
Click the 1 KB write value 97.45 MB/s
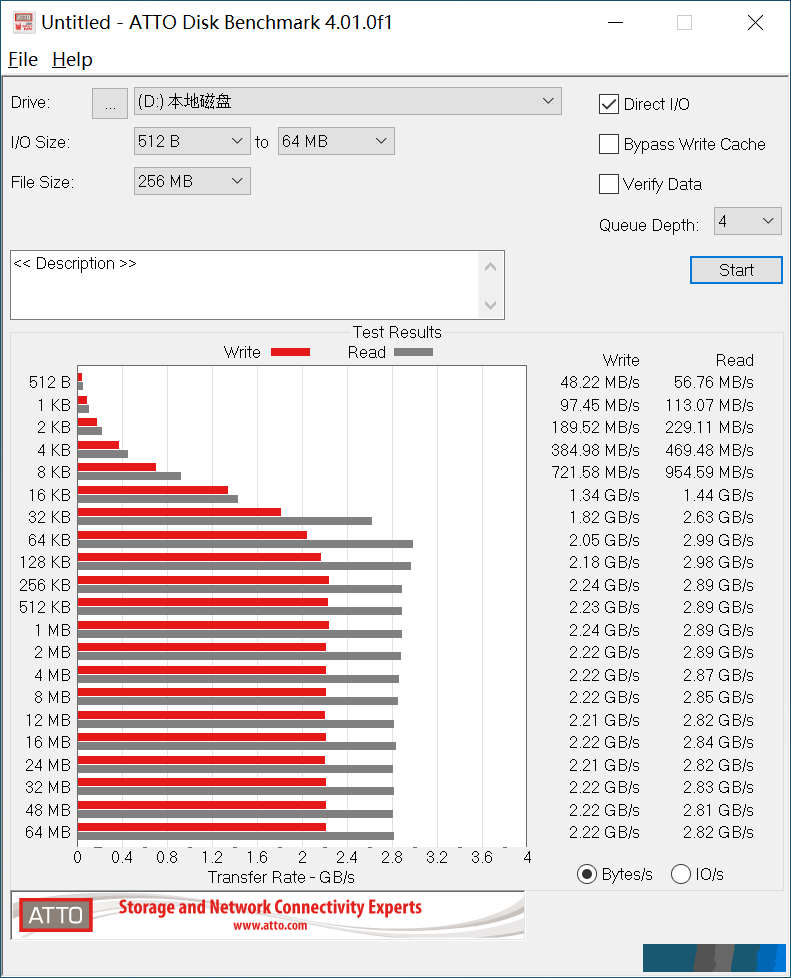(599, 405)
